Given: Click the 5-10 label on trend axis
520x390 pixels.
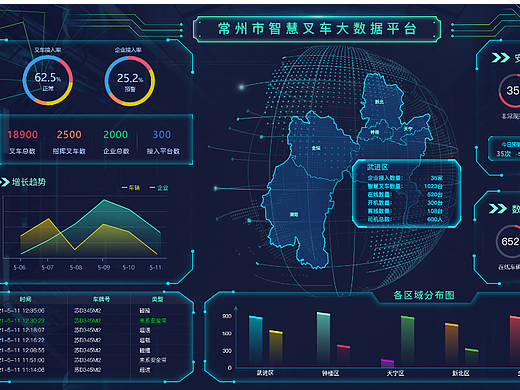Looking at the screenshot, I should (x=129, y=267).
